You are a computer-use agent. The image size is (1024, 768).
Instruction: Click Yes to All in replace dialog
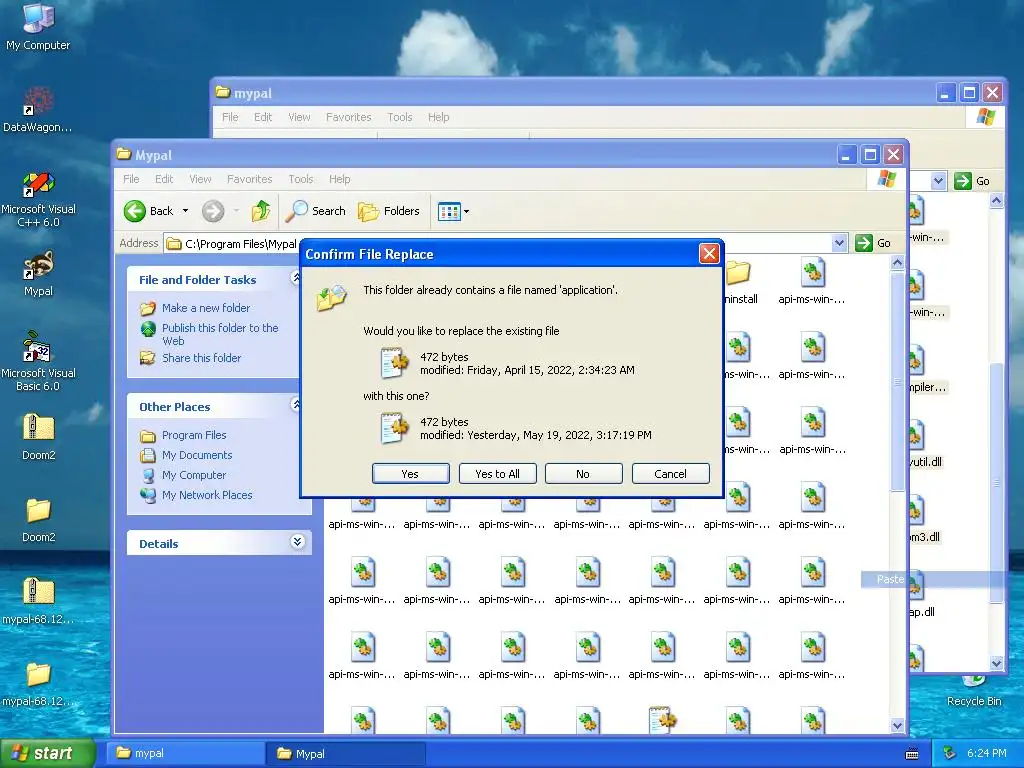[x=498, y=473]
